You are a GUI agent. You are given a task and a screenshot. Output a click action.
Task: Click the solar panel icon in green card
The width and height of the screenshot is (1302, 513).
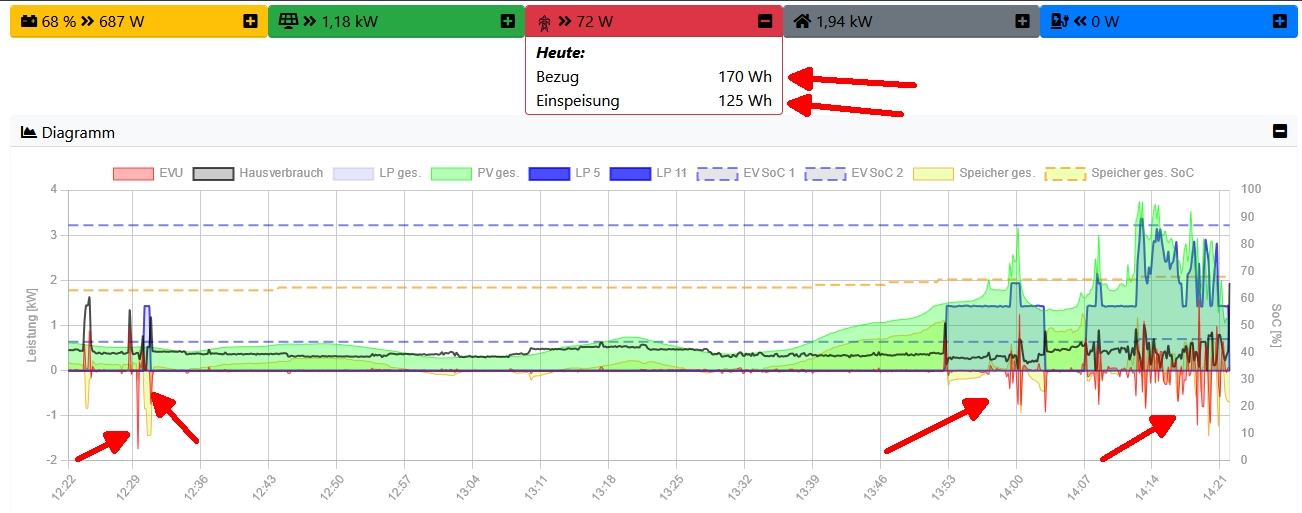pyautogui.click(x=288, y=21)
